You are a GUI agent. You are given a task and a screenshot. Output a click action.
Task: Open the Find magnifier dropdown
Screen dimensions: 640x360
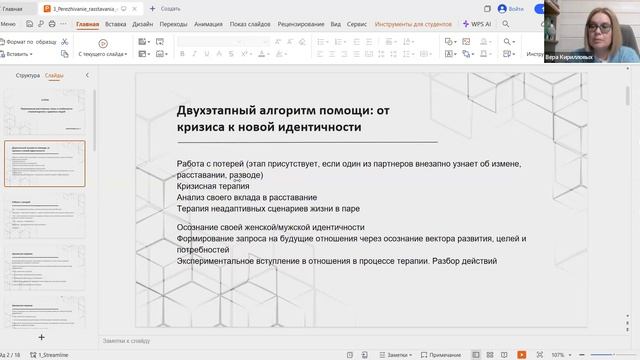click(x=513, y=42)
